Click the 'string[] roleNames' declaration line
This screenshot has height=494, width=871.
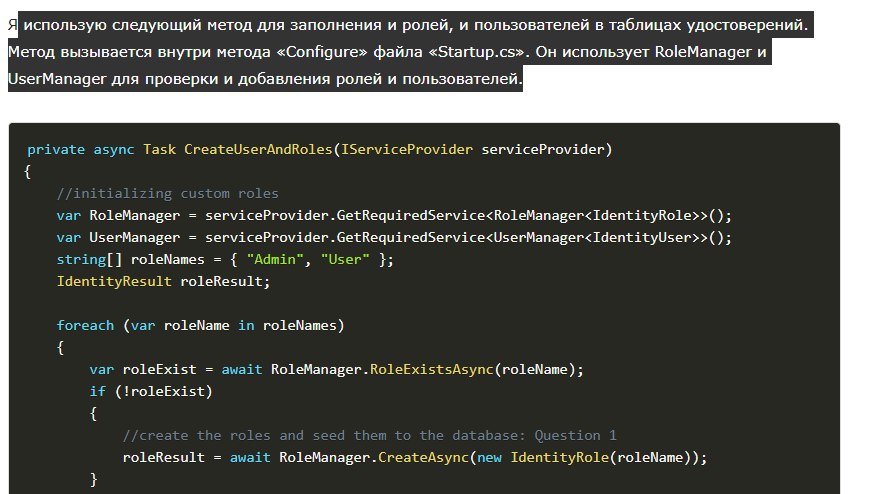[x=225, y=260]
